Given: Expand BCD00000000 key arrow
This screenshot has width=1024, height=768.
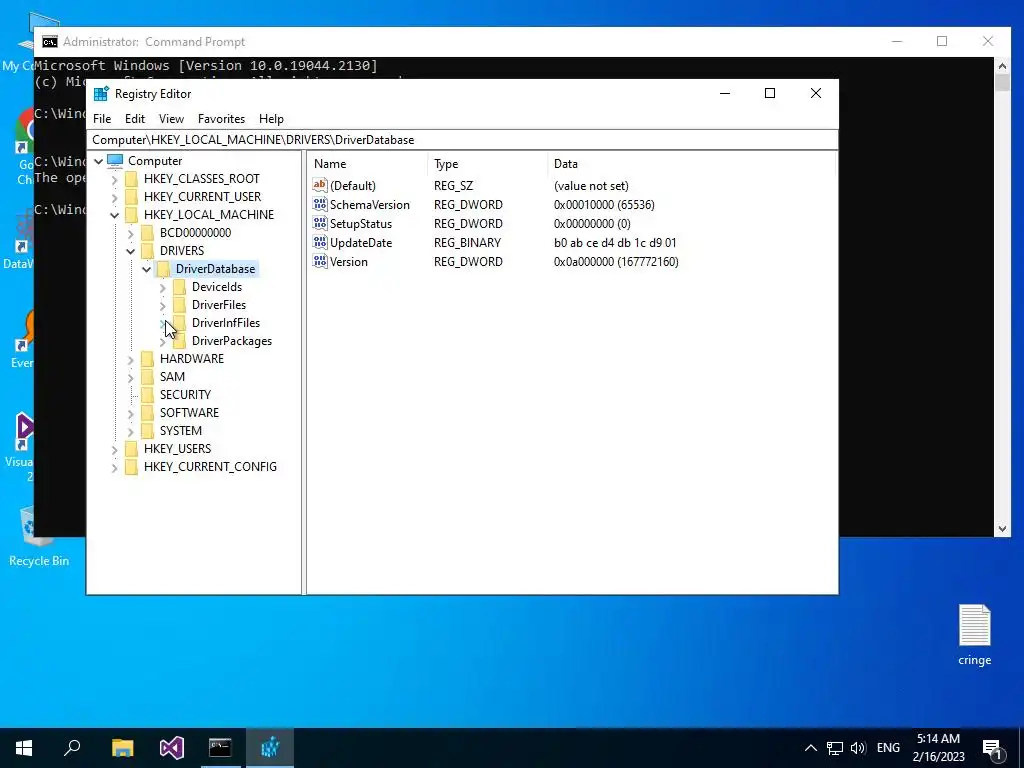Looking at the screenshot, I should (131, 233).
